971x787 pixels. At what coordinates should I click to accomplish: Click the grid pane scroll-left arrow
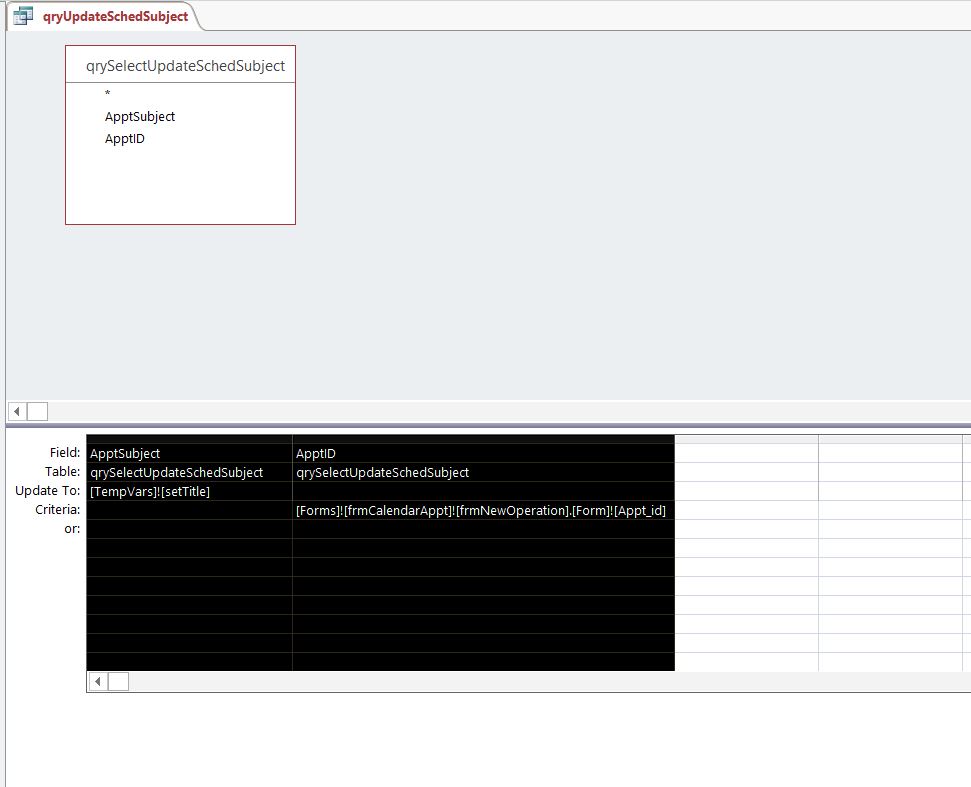pos(98,681)
